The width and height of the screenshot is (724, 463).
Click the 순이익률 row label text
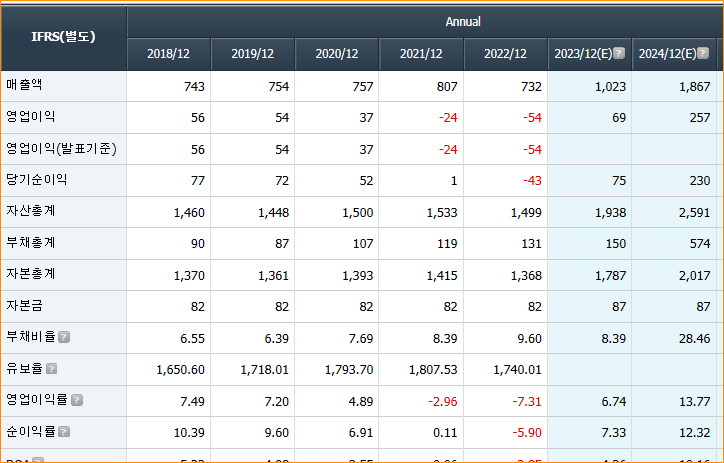30,432
